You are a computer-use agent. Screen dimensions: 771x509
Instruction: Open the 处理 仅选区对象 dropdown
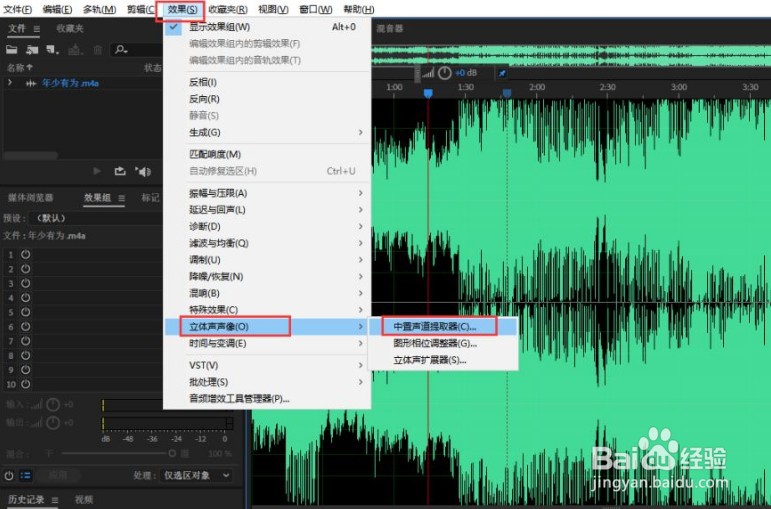click(x=196, y=476)
